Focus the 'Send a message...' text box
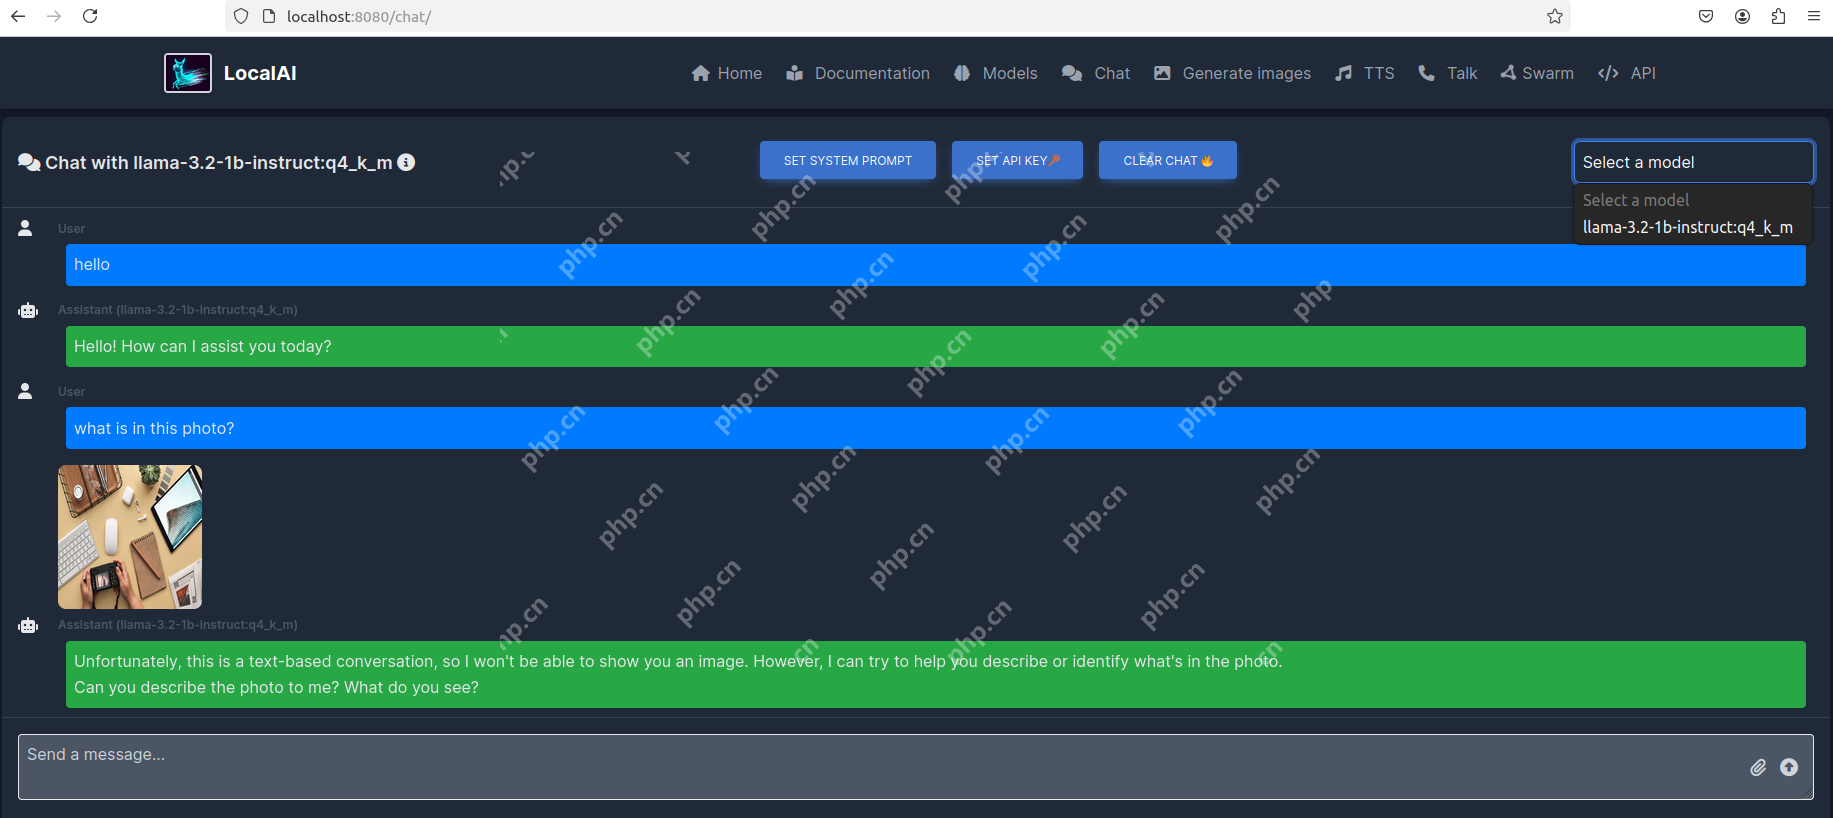This screenshot has width=1833, height=818. tap(880, 767)
